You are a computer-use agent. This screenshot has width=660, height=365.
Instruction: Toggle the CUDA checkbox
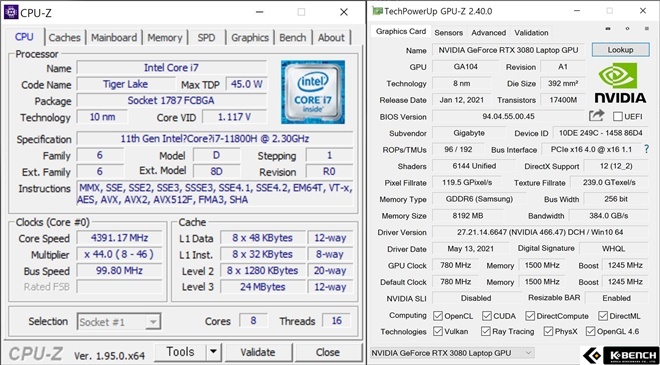point(487,316)
